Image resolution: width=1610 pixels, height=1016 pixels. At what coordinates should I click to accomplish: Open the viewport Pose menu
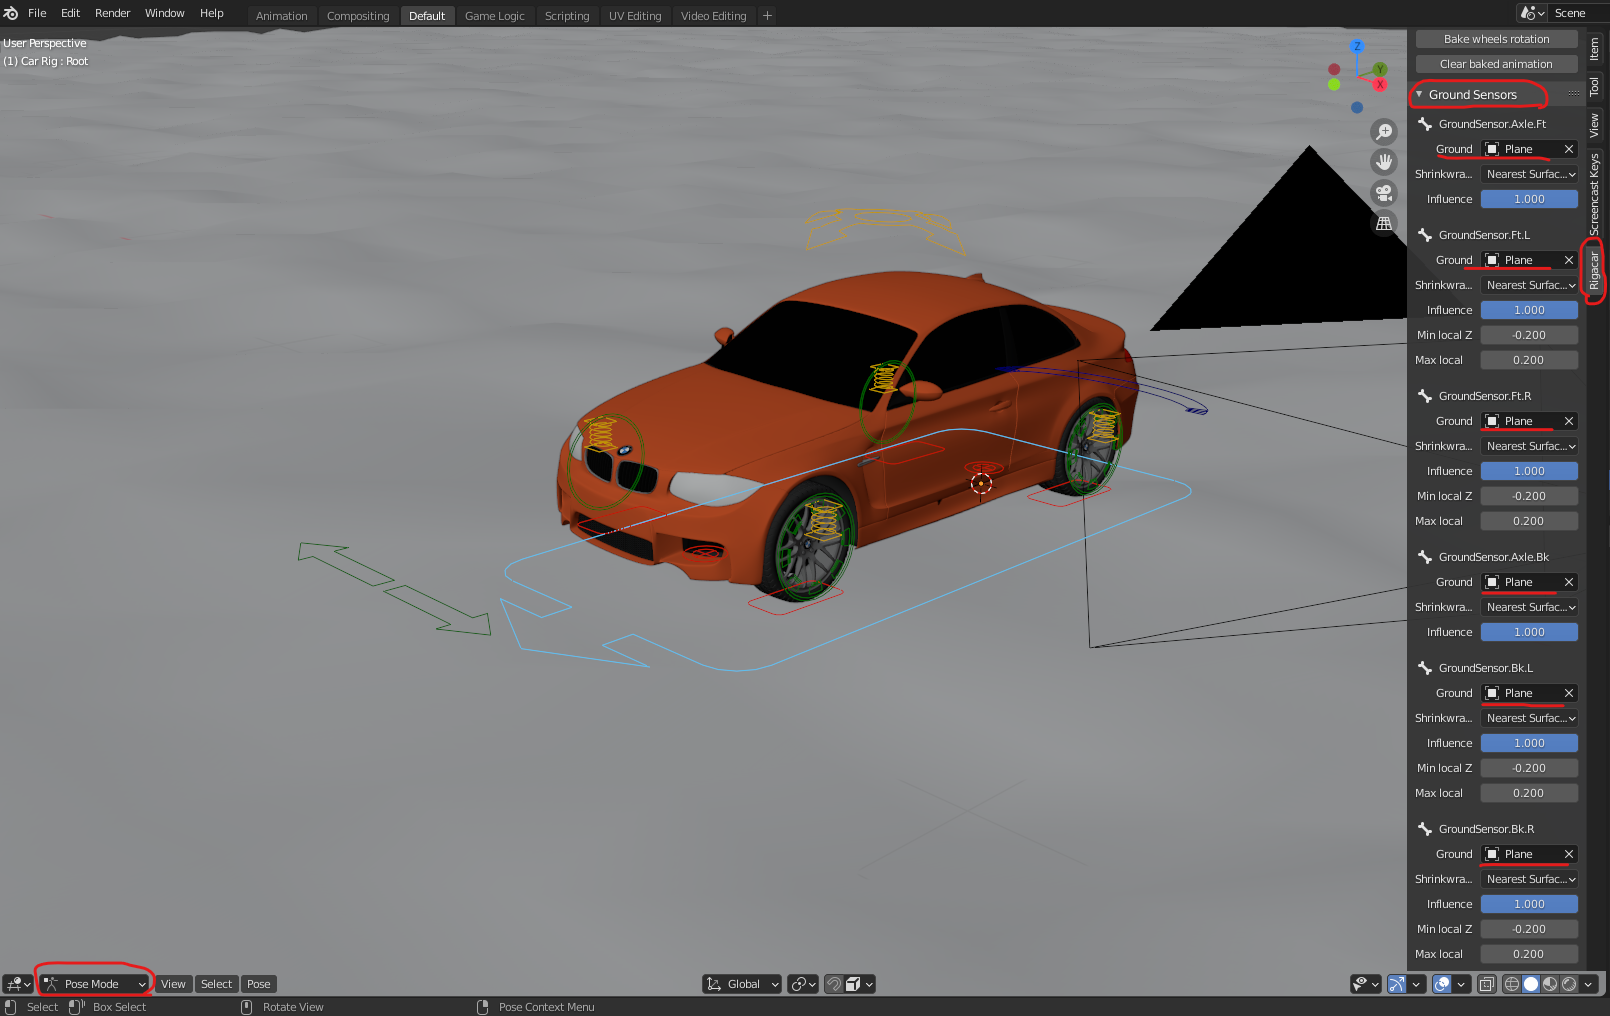click(x=258, y=984)
